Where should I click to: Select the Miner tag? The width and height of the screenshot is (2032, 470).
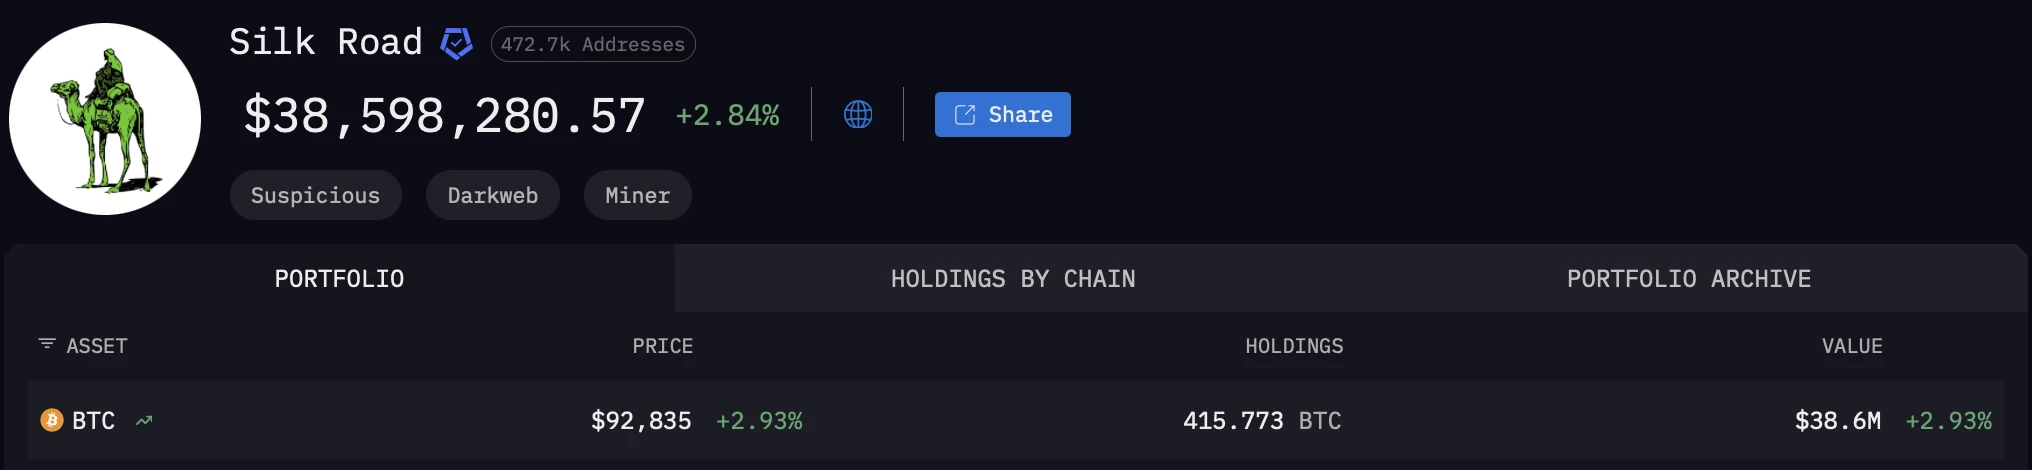(637, 195)
